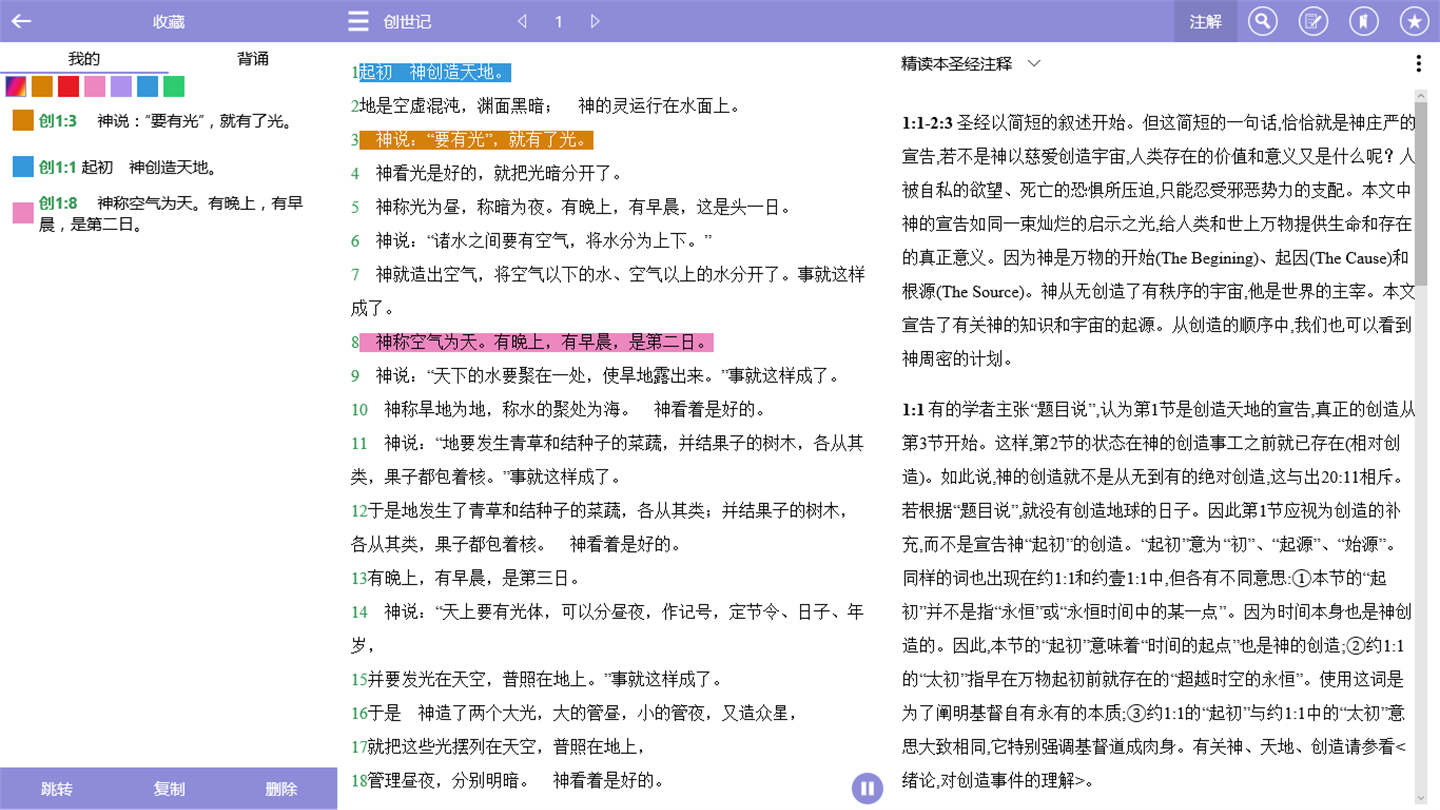The height and width of the screenshot is (810, 1440).
Task: Select verse 10 神称旱地为地
Action: [x=559, y=409]
